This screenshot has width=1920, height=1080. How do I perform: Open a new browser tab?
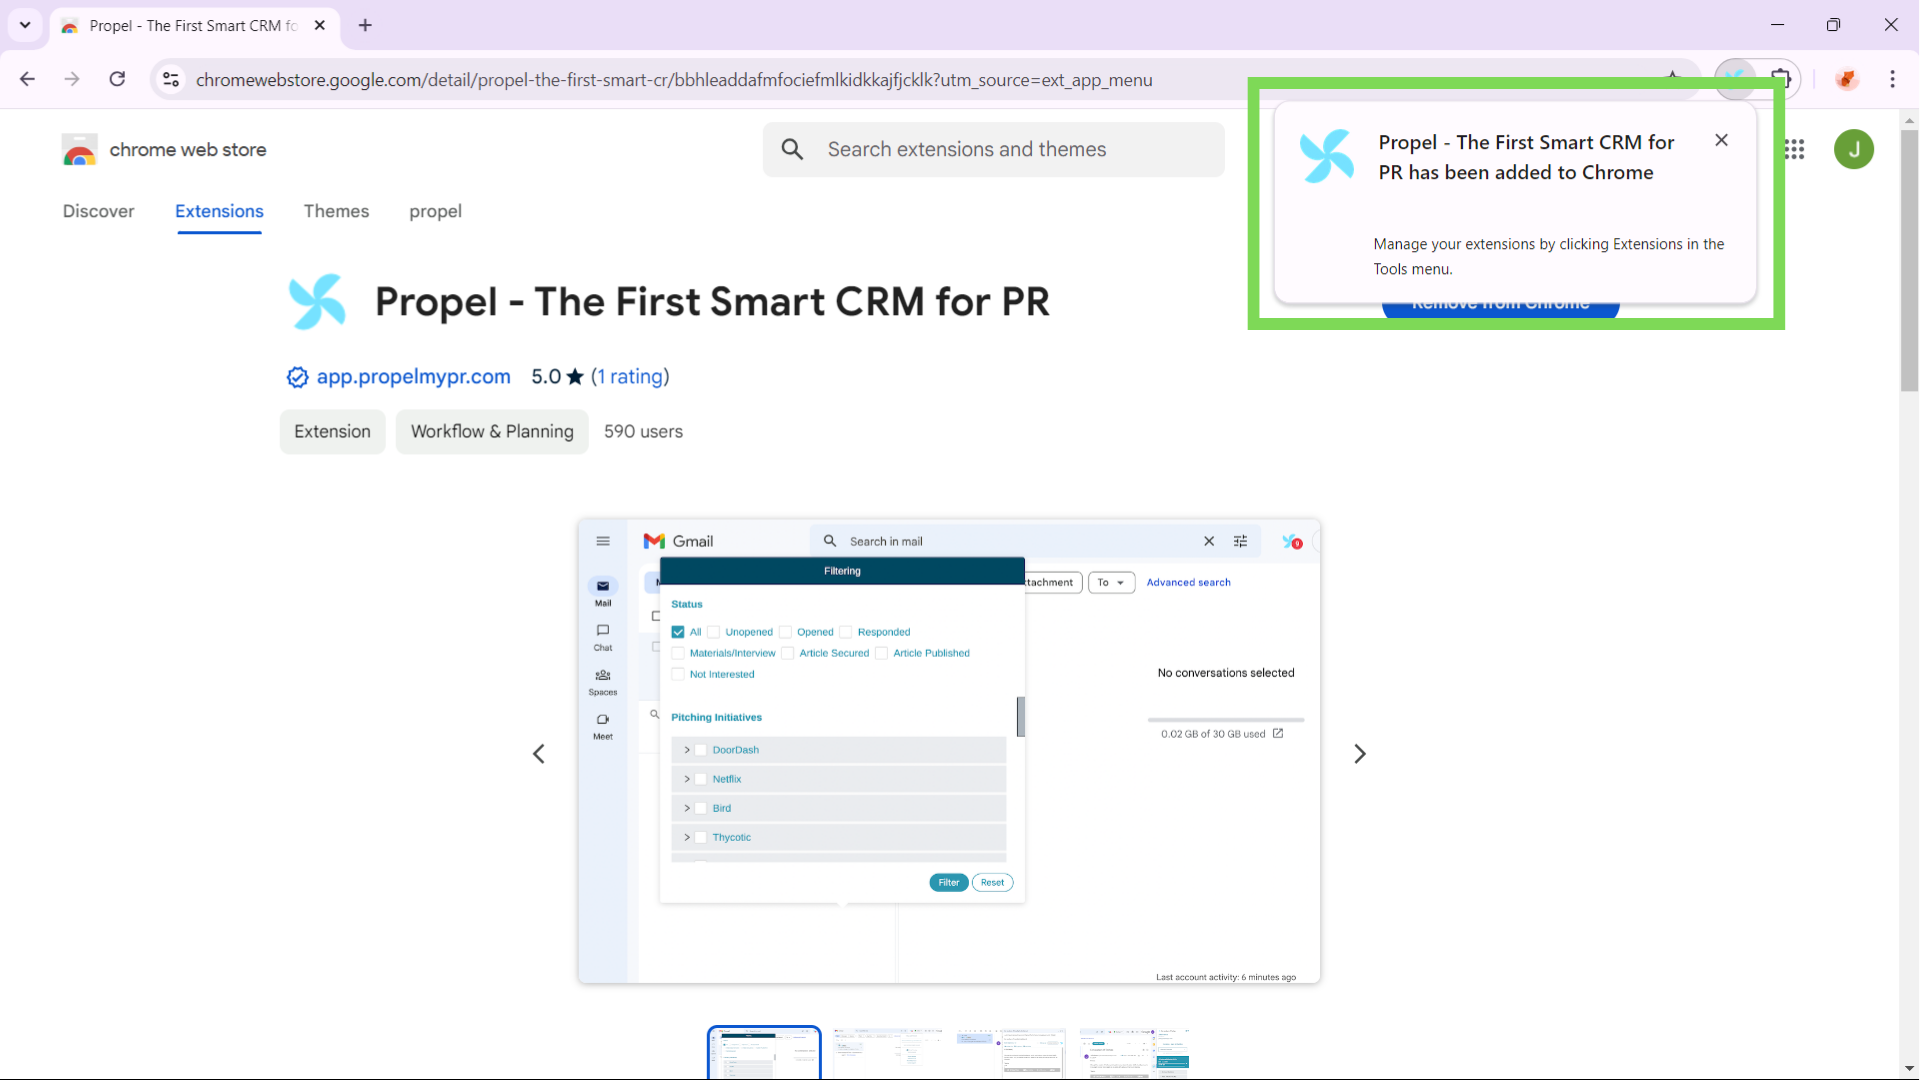click(365, 25)
